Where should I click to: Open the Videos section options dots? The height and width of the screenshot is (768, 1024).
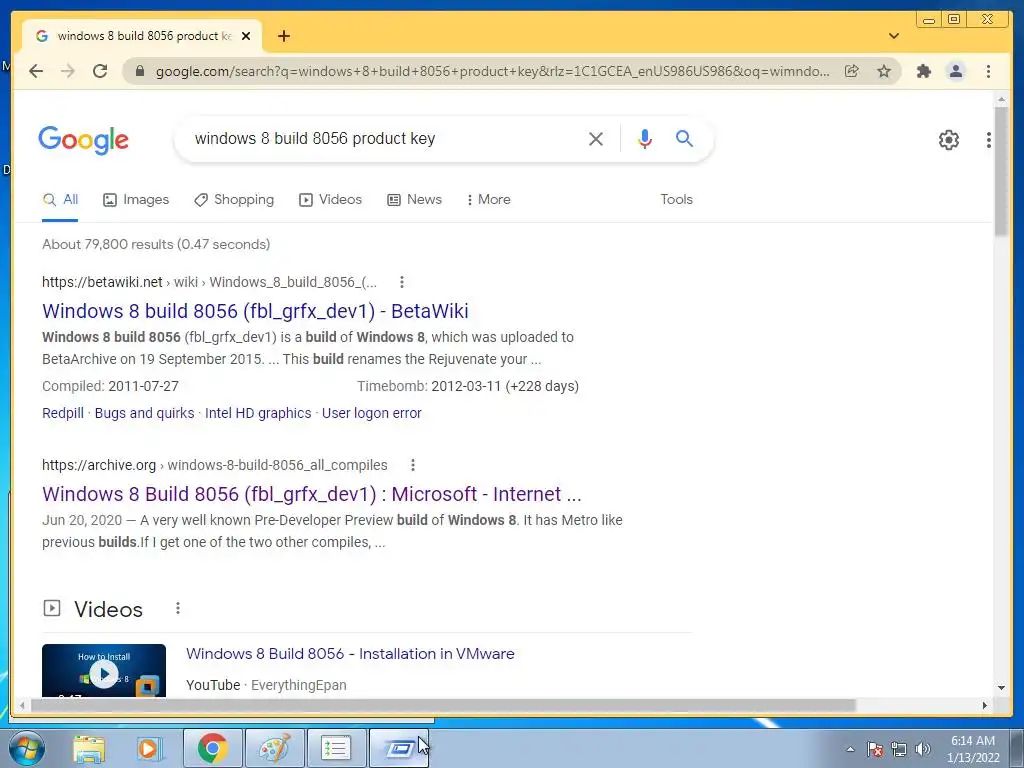coord(178,609)
